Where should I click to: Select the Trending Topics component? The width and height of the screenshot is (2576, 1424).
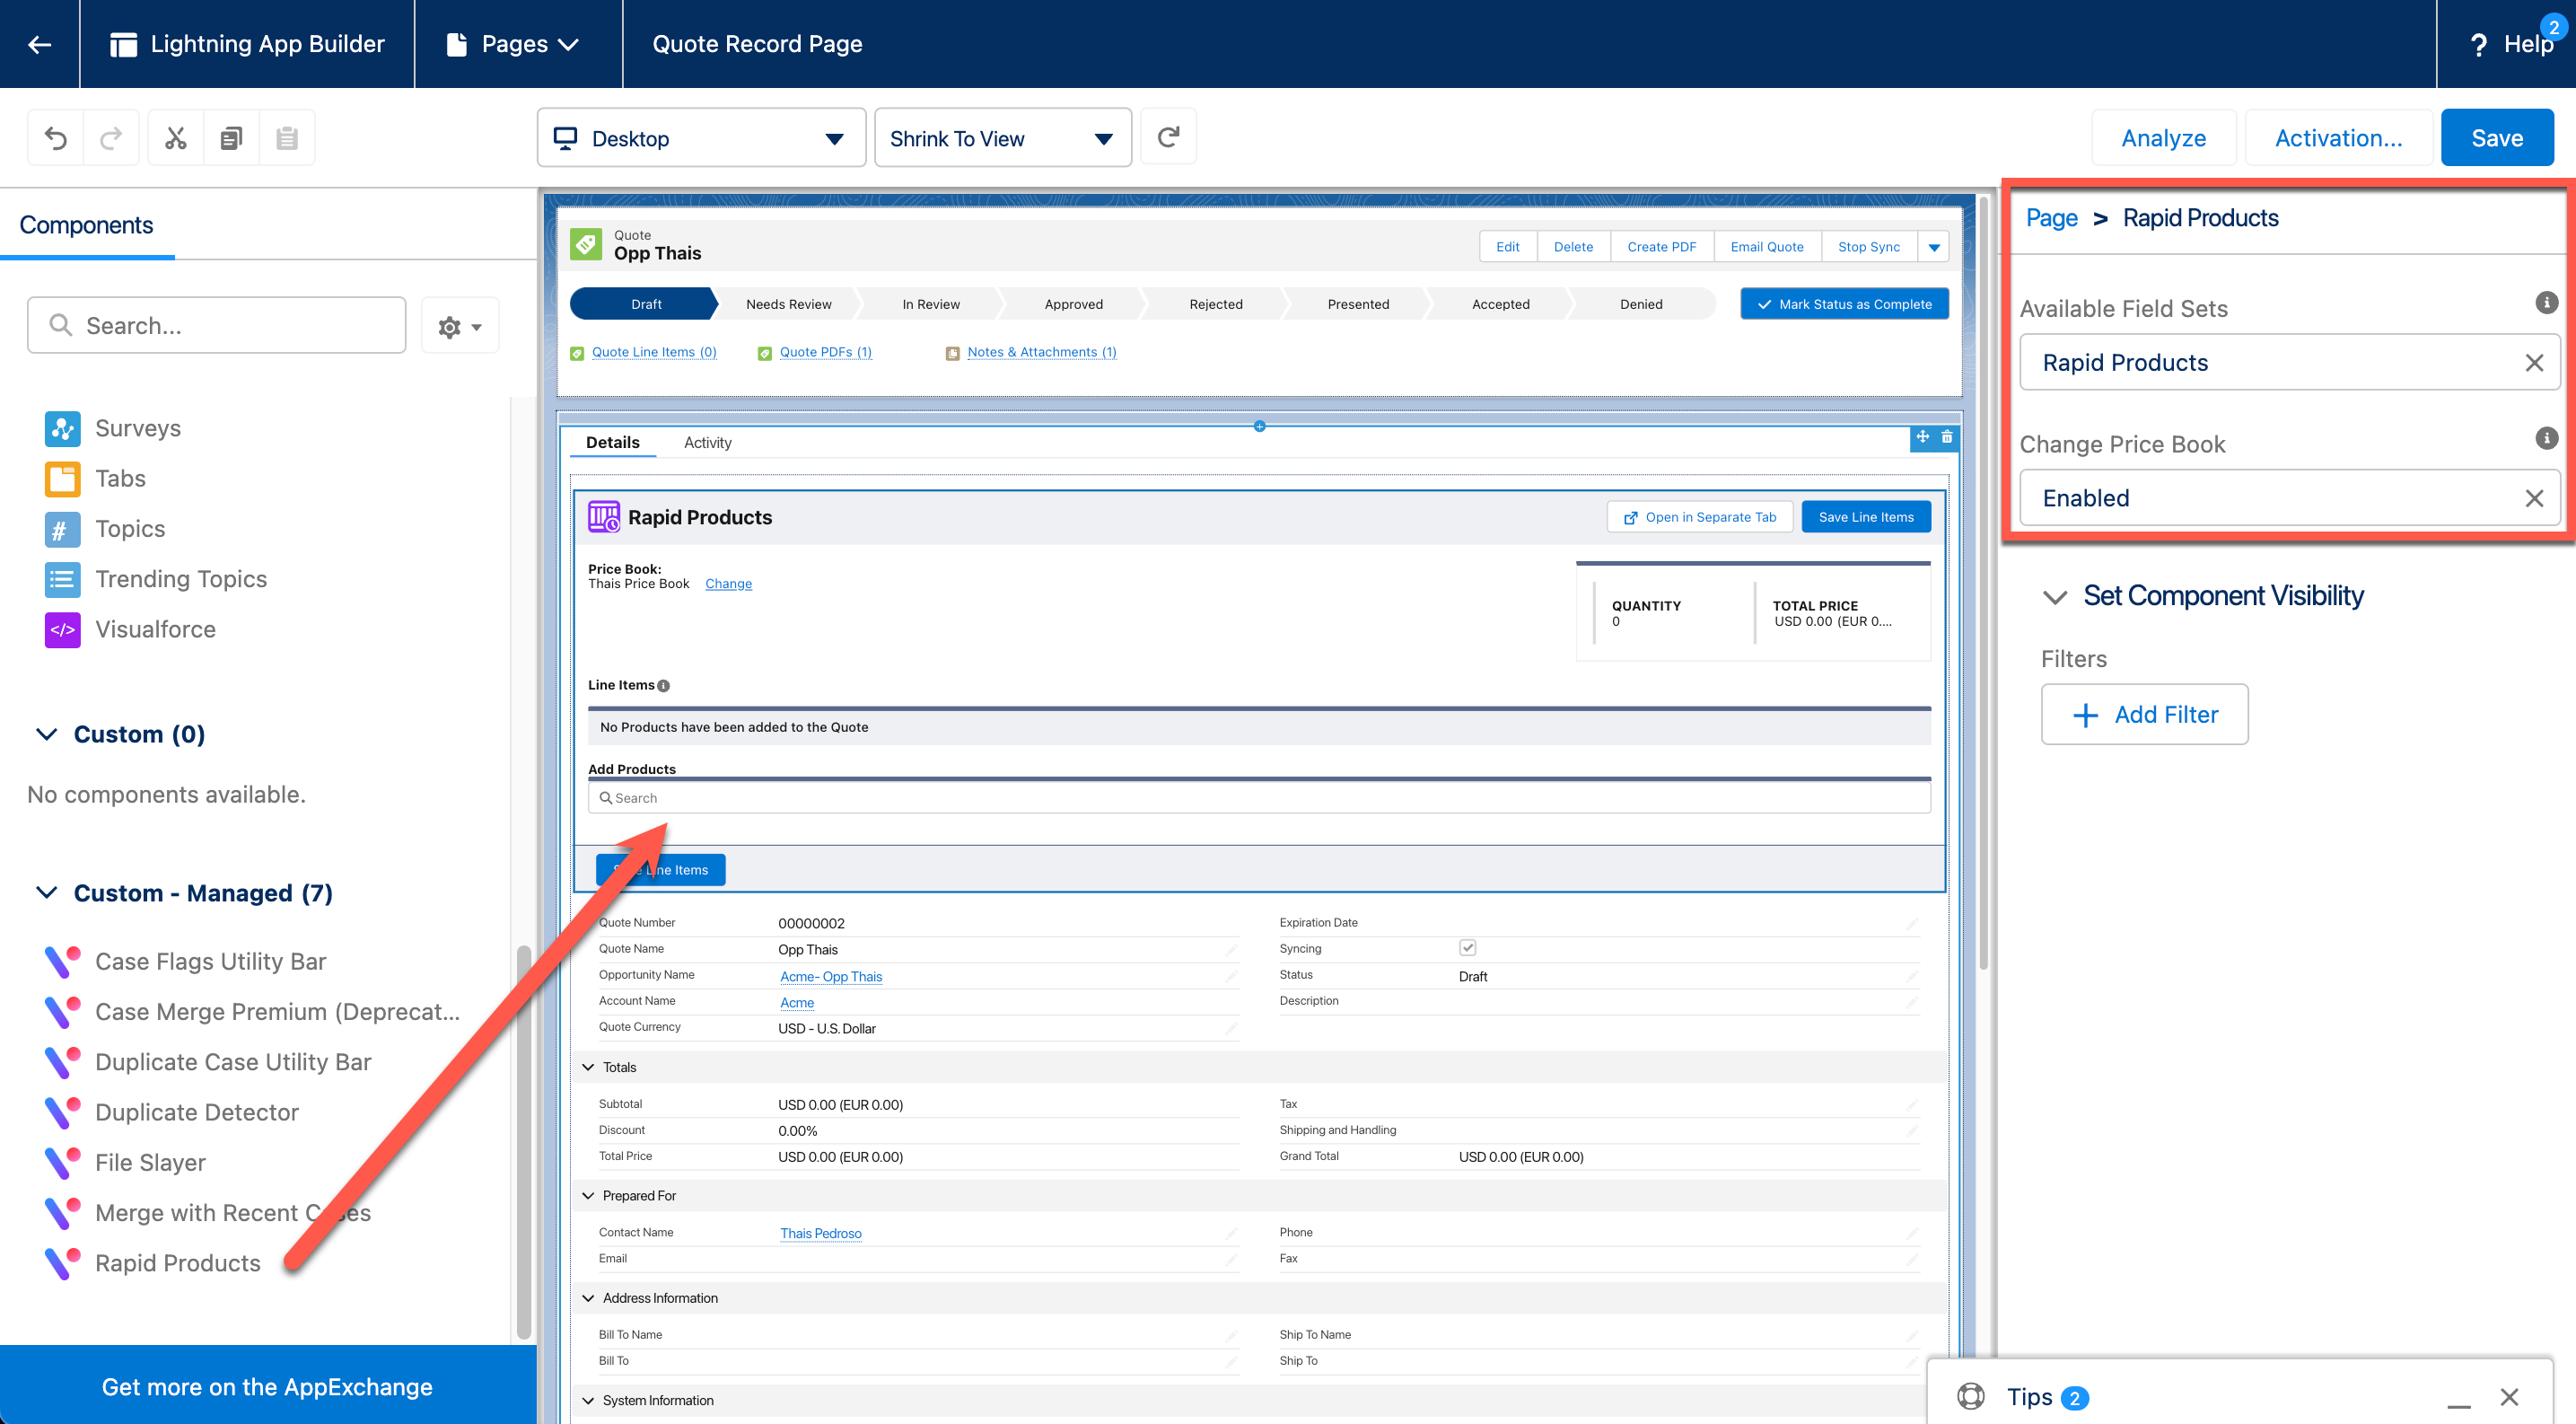point(156,579)
